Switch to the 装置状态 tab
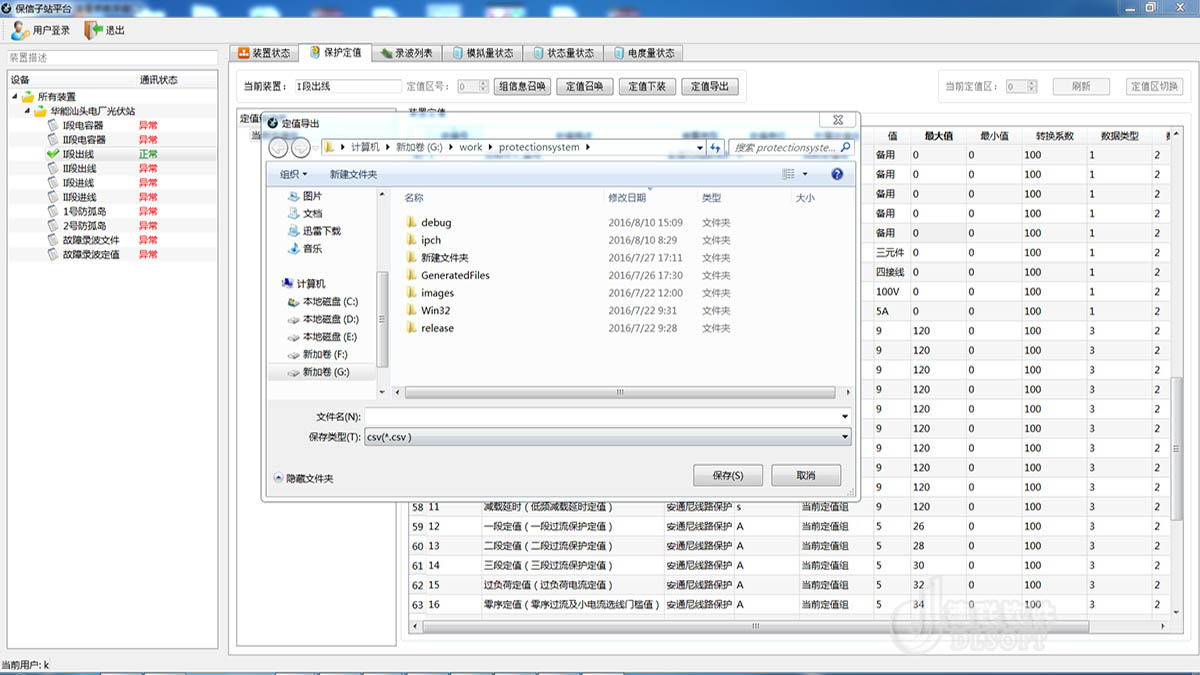Viewport: 1200px width, 675px height. pos(264,52)
